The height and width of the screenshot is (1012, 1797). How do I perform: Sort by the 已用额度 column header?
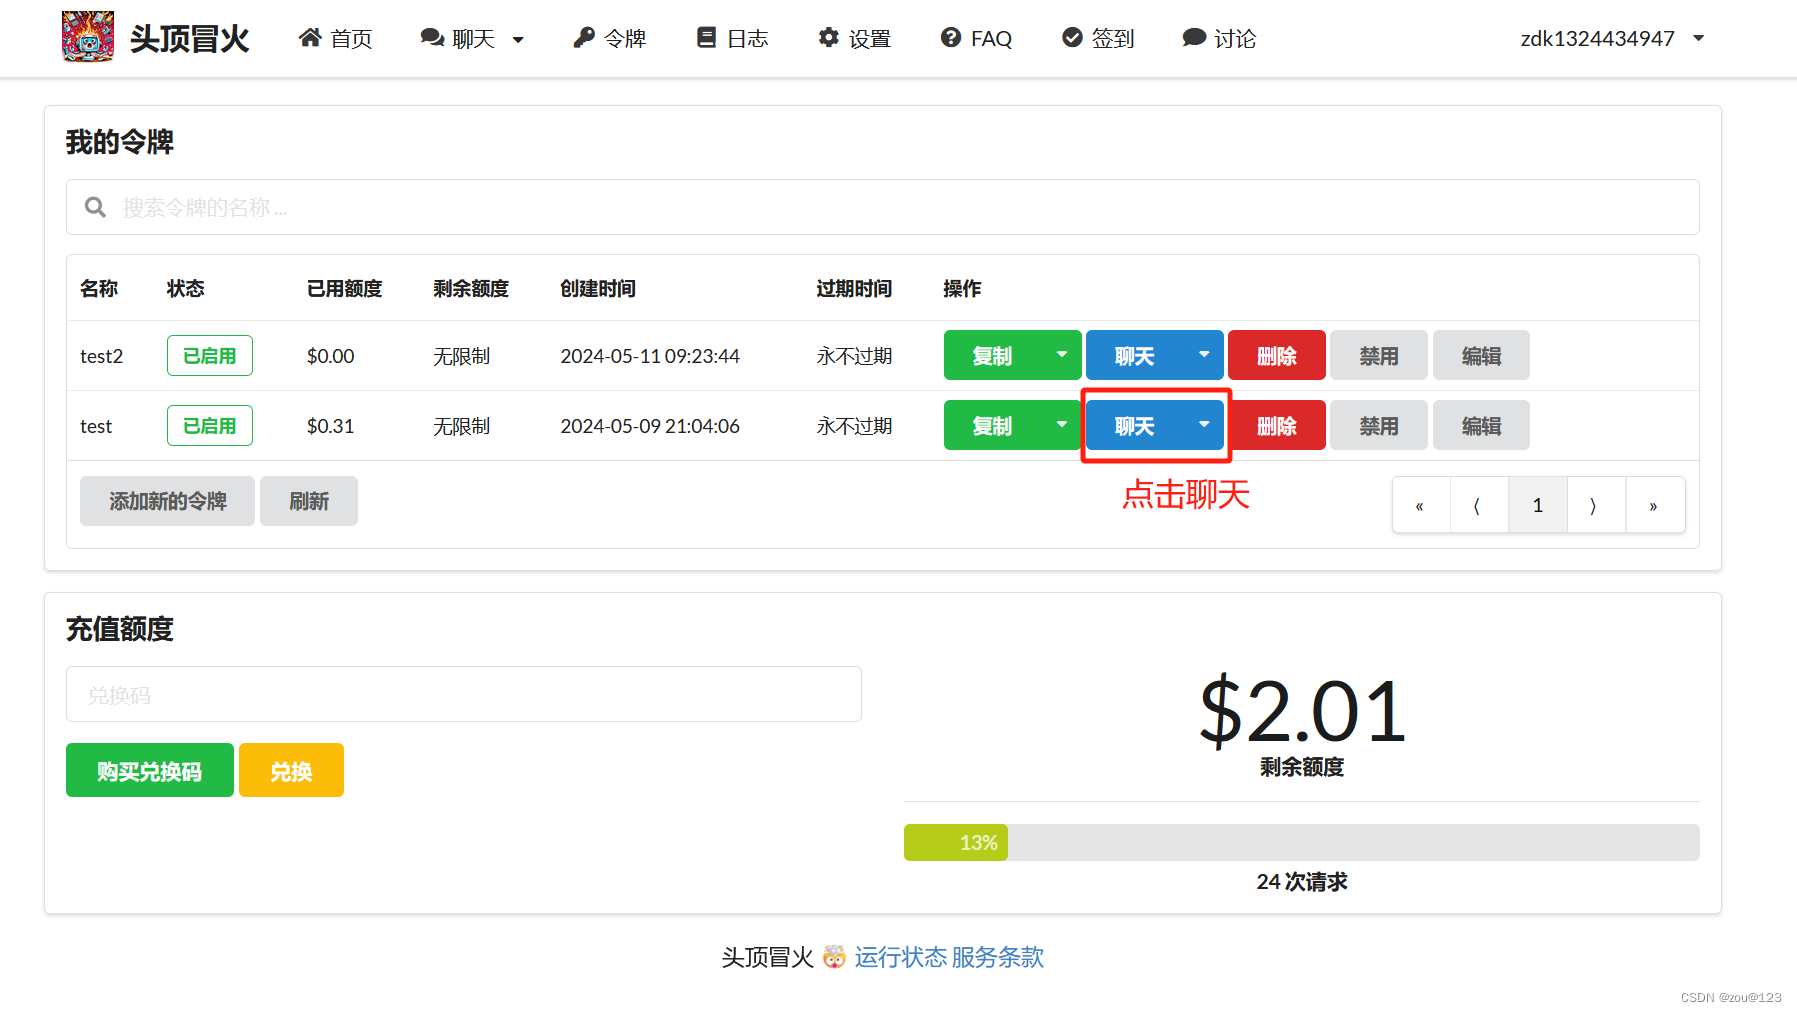point(345,288)
